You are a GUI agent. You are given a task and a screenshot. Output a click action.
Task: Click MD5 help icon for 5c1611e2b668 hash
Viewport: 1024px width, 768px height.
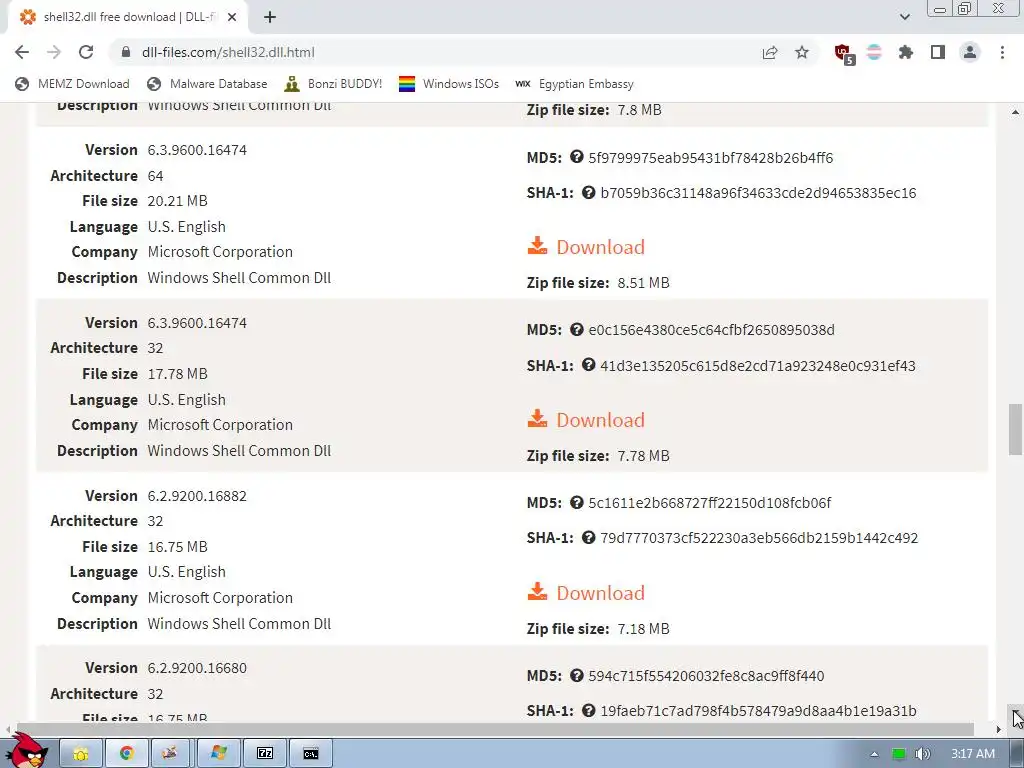coord(576,502)
